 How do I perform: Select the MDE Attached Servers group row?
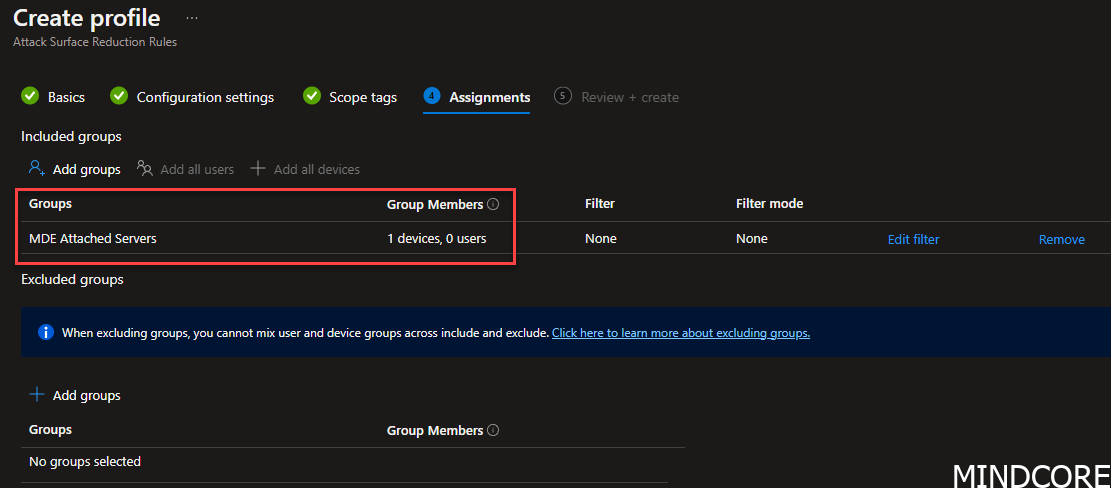point(566,239)
